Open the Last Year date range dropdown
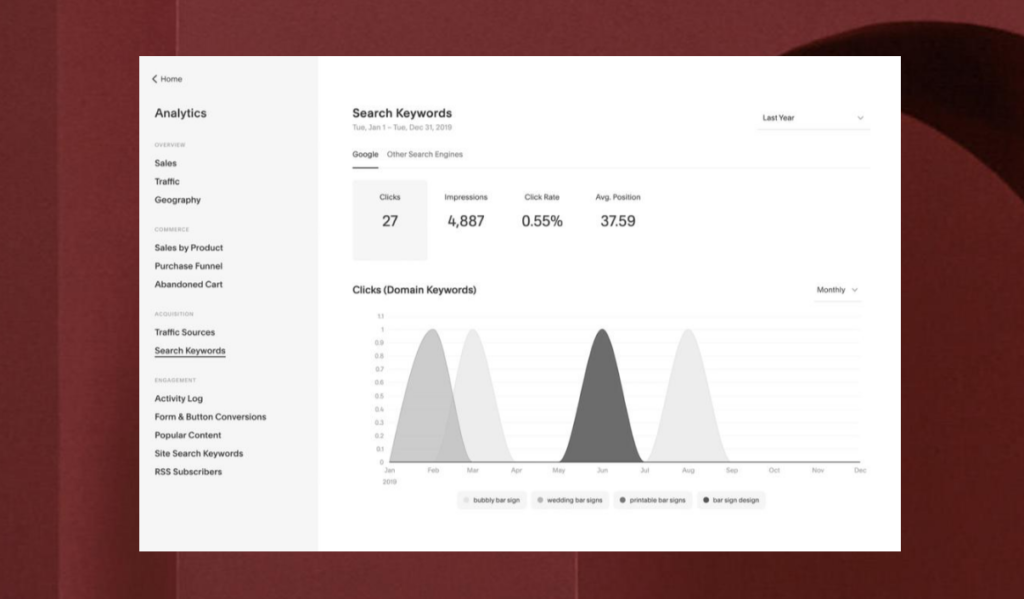 point(813,118)
